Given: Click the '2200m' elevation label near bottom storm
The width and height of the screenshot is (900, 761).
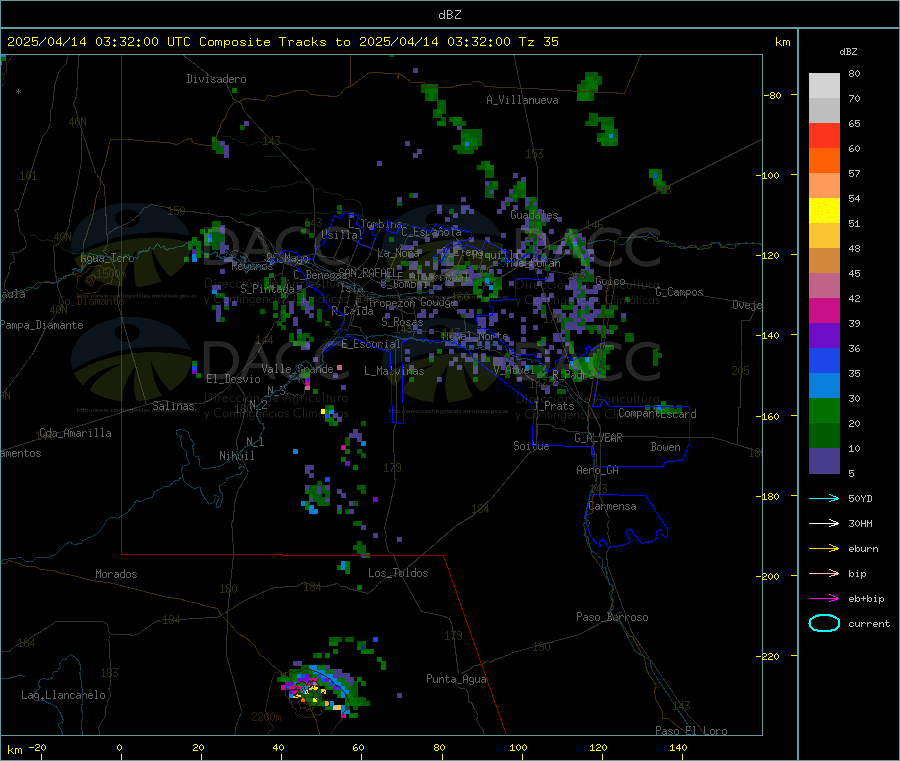Looking at the screenshot, I should pyautogui.click(x=266, y=717).
